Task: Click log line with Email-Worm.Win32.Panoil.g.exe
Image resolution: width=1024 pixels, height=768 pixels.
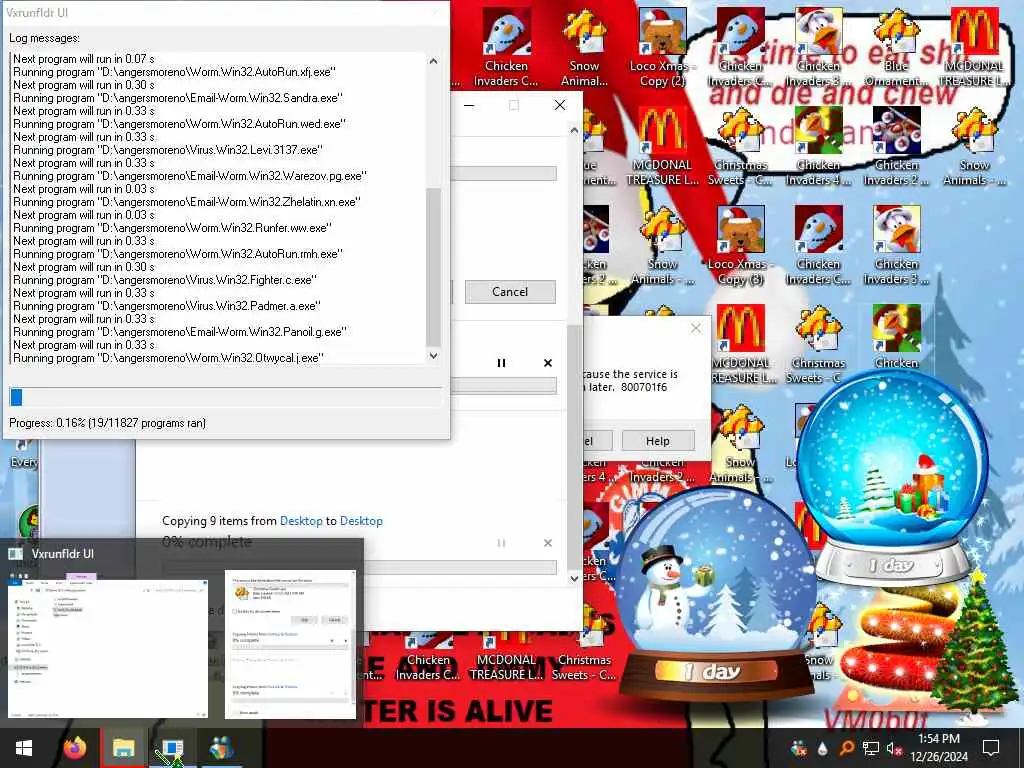Action: tap(180, 332)
